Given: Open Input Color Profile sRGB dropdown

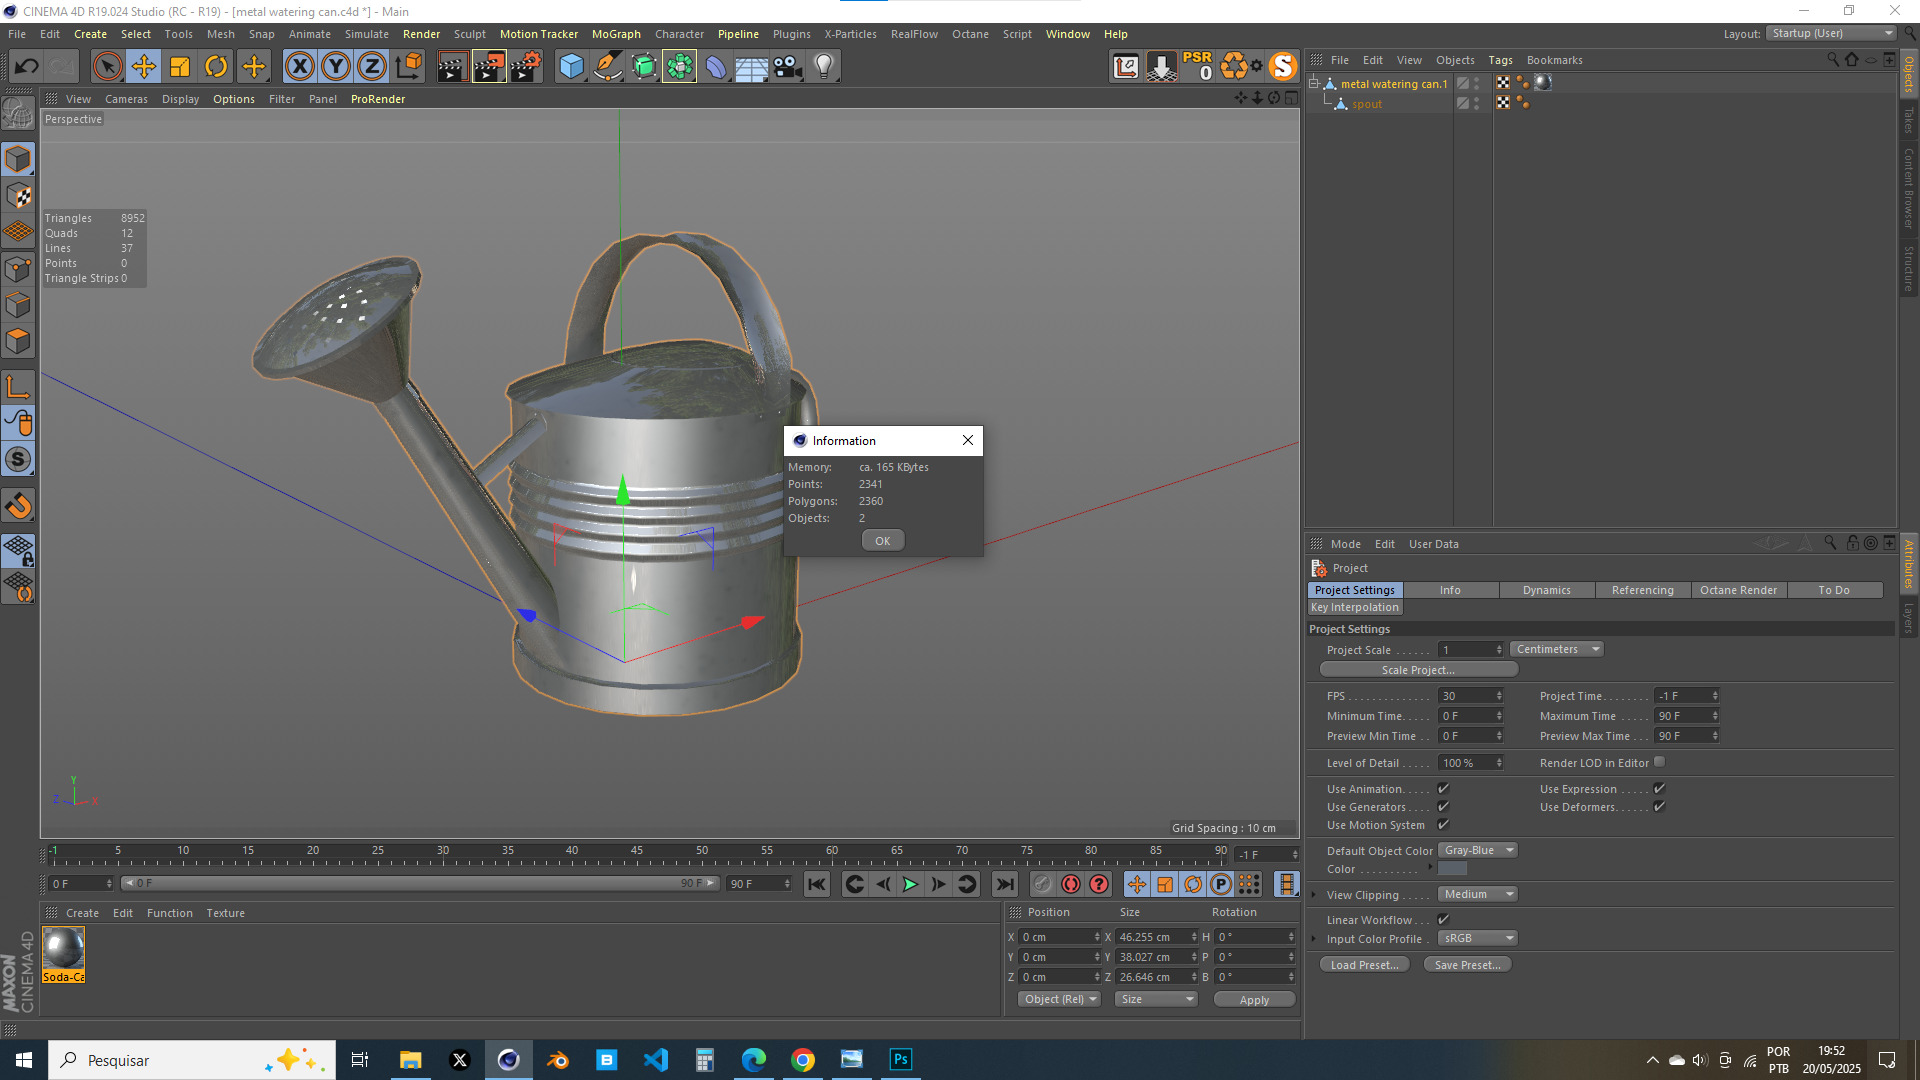Looking at the screenshot, I should tap(1478, 938).
